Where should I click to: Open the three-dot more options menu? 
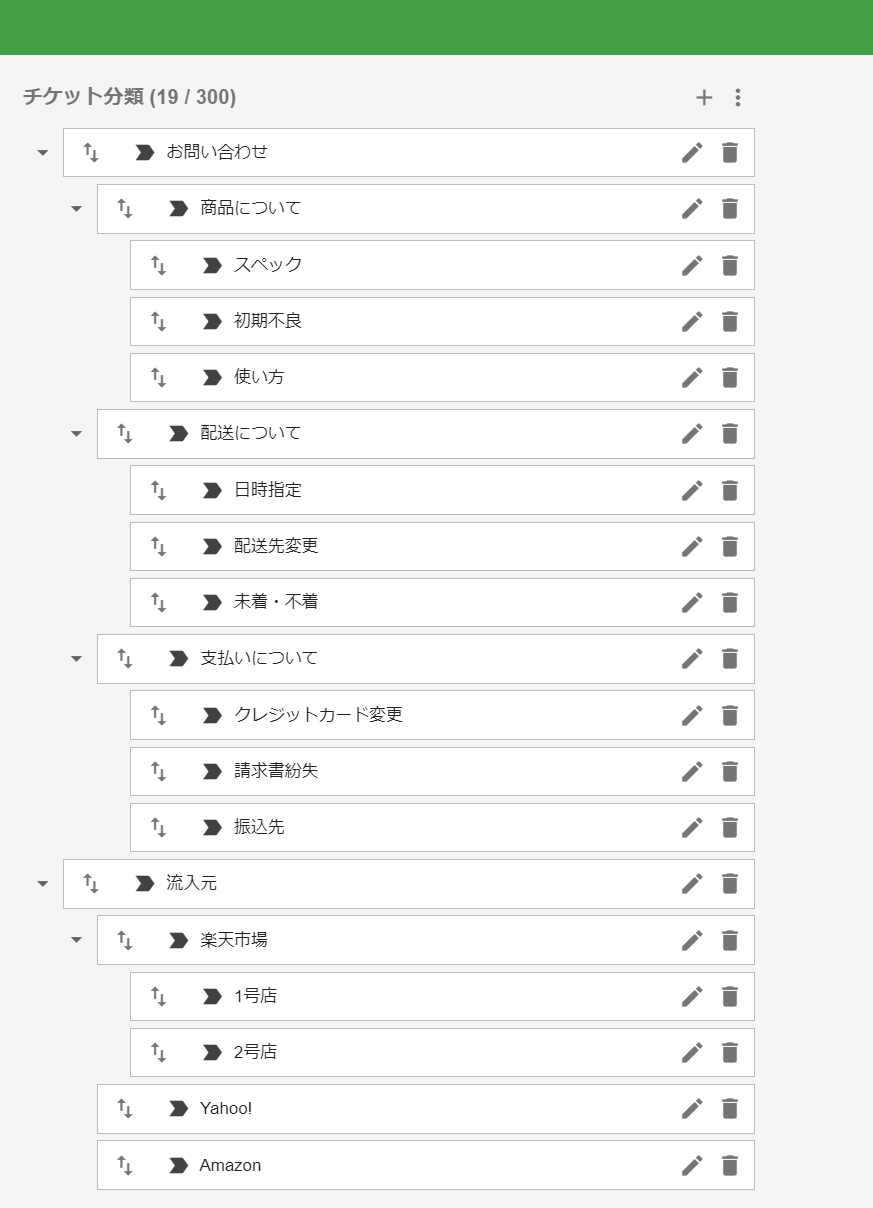(738, 97)
